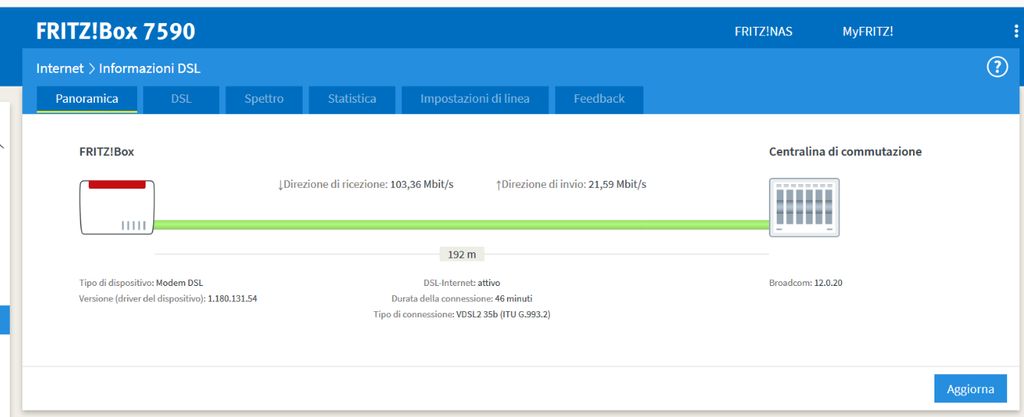Viewport: 1024px width, 417px height.
Task: Click the FRITZ!Box router illustration
Action: tap(118, 208)
